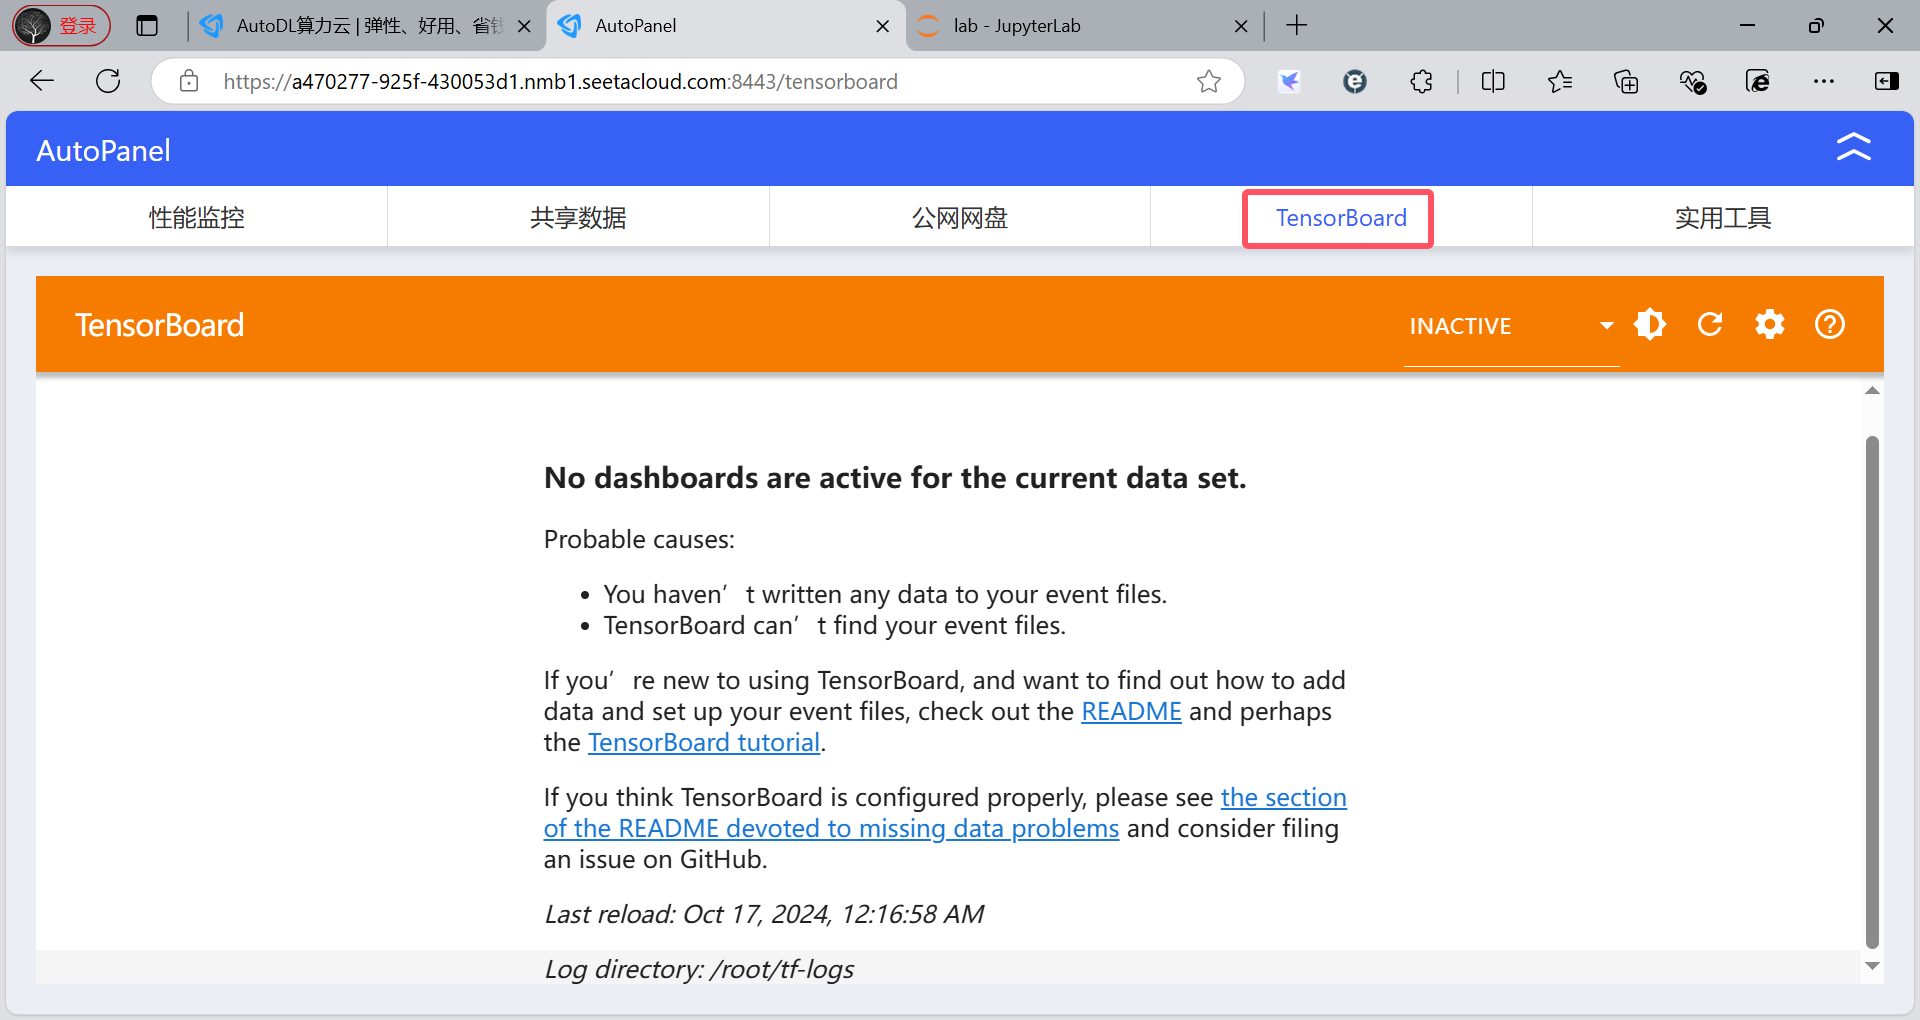Go back with browser back arrow
The height and width of the screenshot is (1020, 1920).
click(x=42, y=81)
